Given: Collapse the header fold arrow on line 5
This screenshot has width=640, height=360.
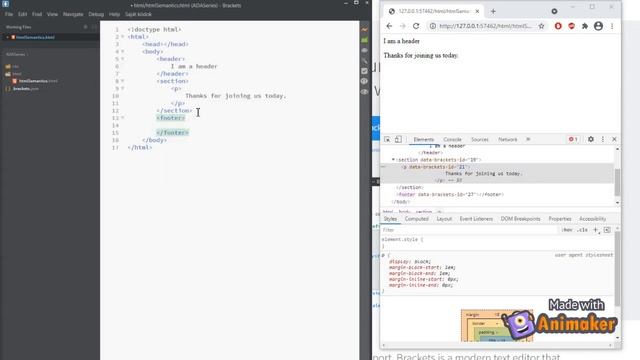Looking at the screenshot, I should click(x=122, y=59).
